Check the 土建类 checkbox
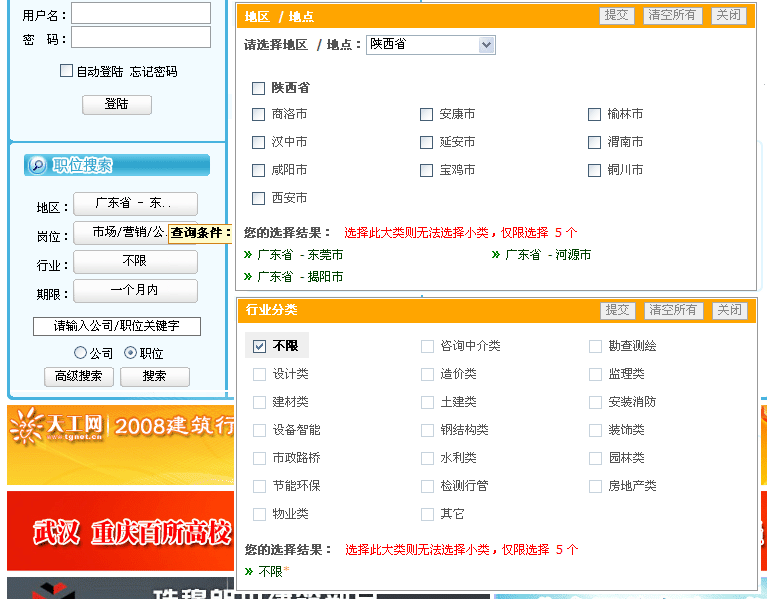Screen dimensions: 767x599 pos(427,402)
